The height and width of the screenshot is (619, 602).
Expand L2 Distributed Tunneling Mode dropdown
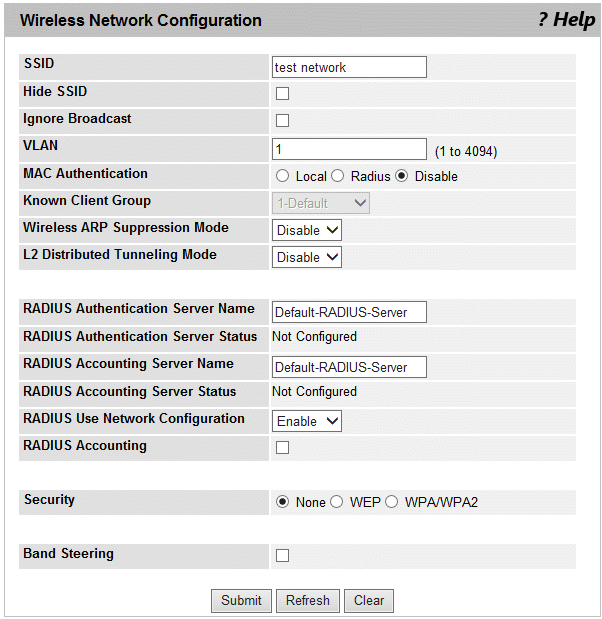point(307,257)
